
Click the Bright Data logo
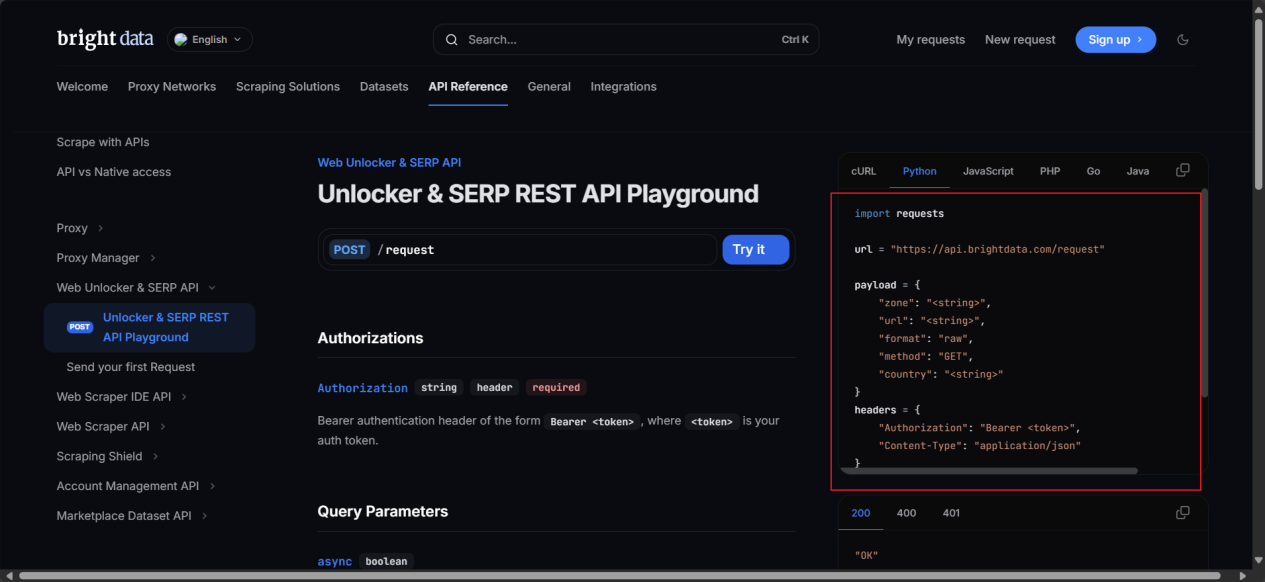(105, 39)
